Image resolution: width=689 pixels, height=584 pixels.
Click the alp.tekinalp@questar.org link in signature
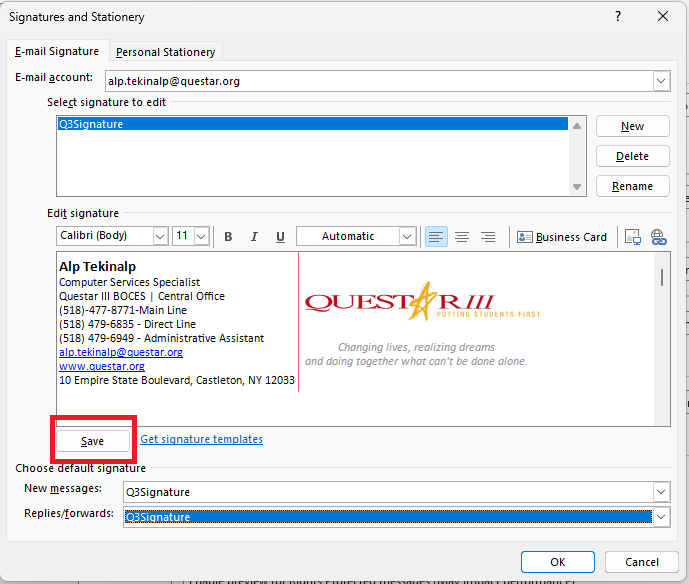point(121,352)
